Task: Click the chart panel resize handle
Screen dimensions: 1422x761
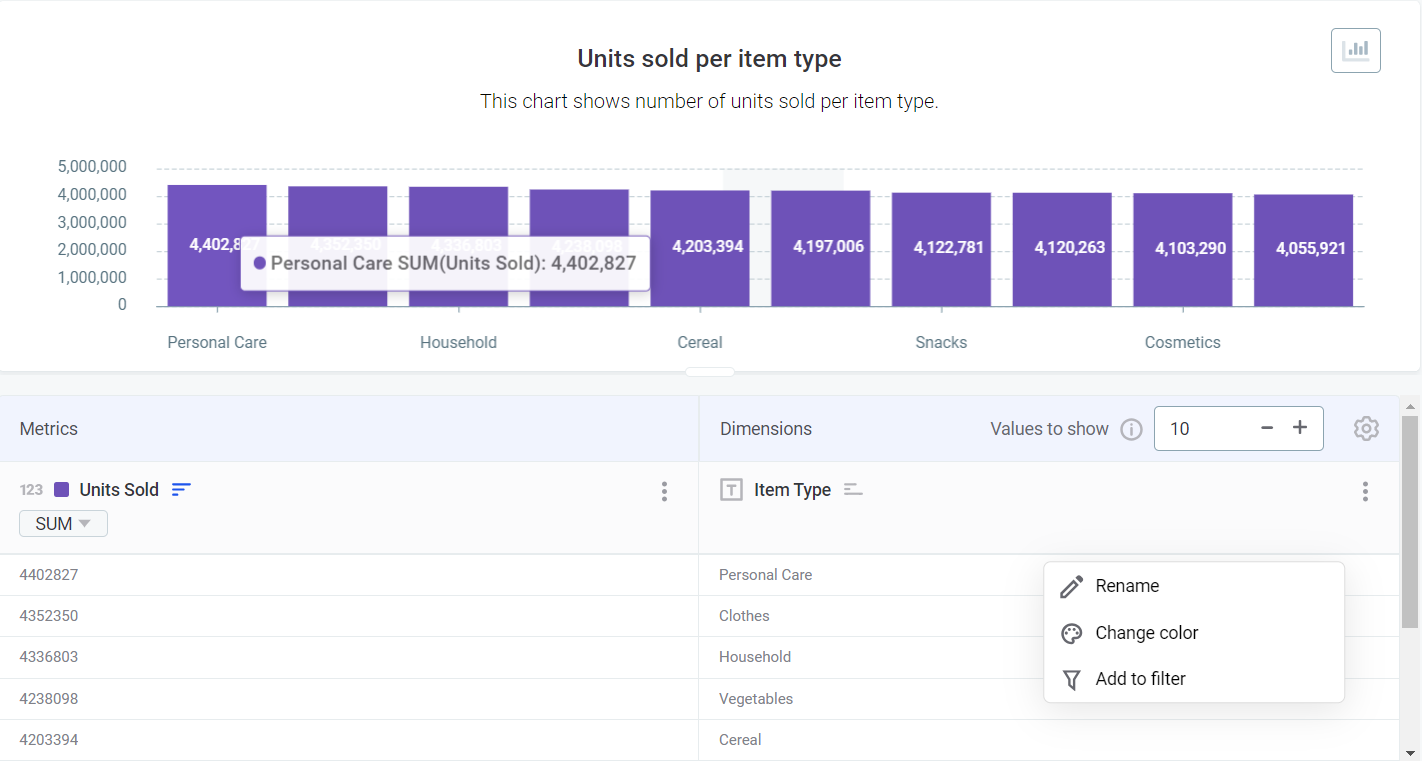Action: [x=710, y=372]
